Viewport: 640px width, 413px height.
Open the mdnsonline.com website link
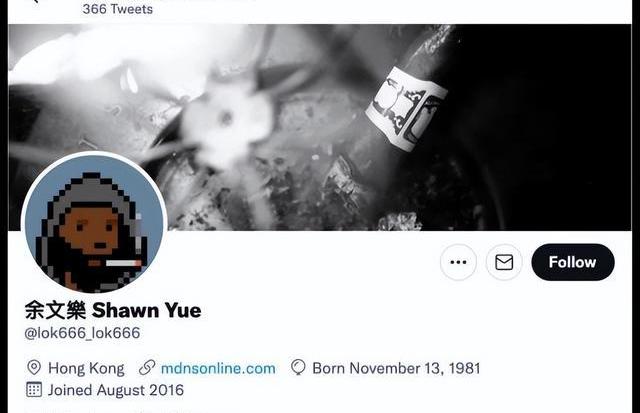pos(218,368)
